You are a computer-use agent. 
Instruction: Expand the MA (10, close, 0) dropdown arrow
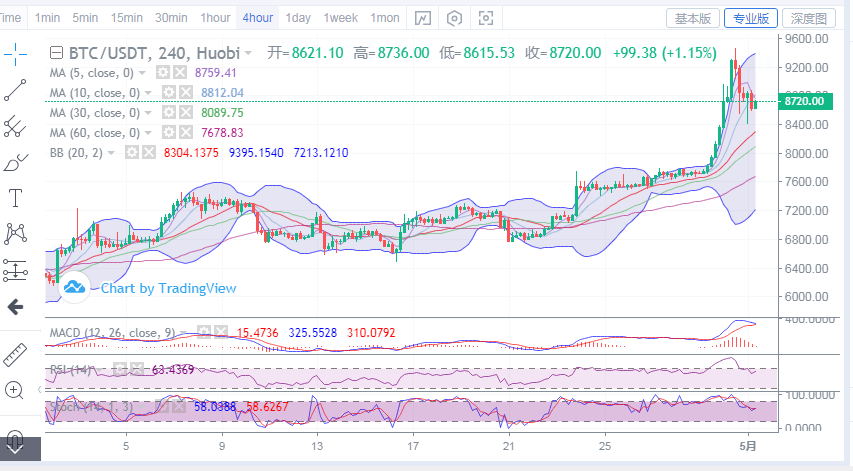tap(148, 93)
